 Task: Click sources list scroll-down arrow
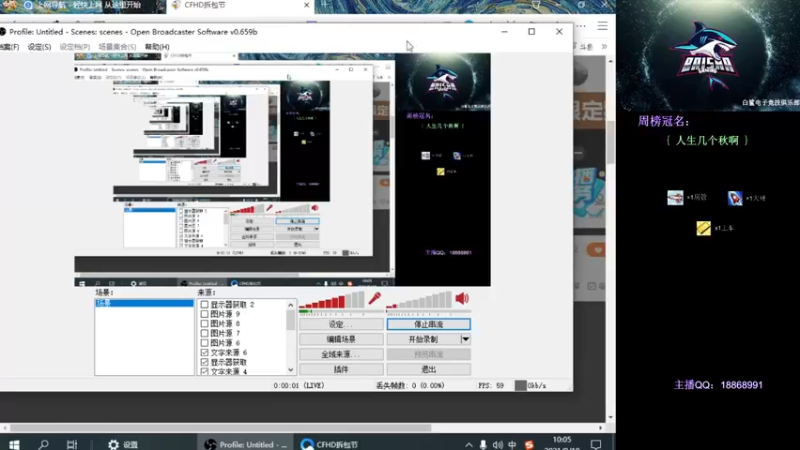[290, 370]
